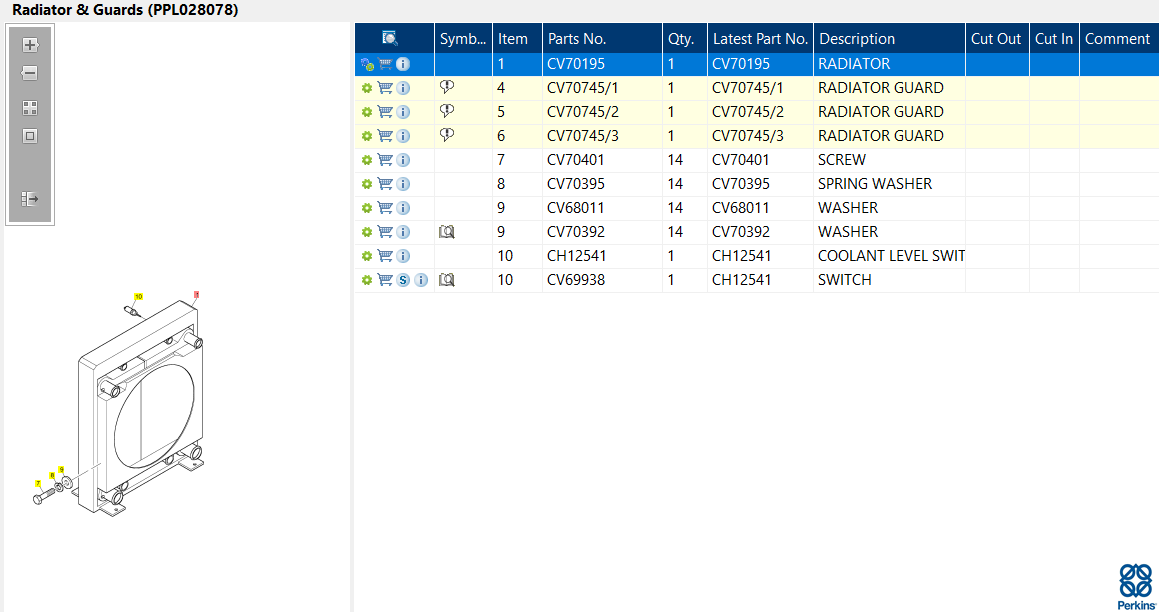This screenshot has width=1159, height=612.
Task: Click Radiator & Guards (PPL028078) title
Action: point(125,10)
